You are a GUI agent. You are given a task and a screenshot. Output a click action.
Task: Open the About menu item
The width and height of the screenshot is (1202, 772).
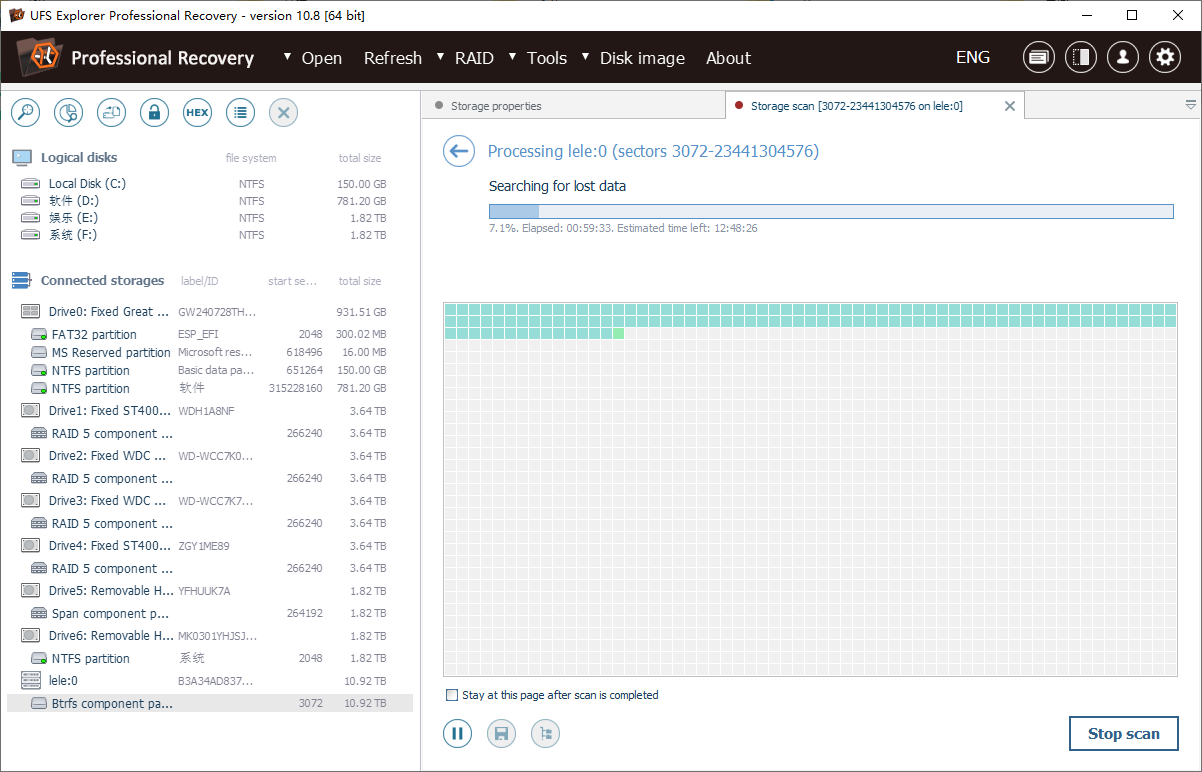coord(728,58)
